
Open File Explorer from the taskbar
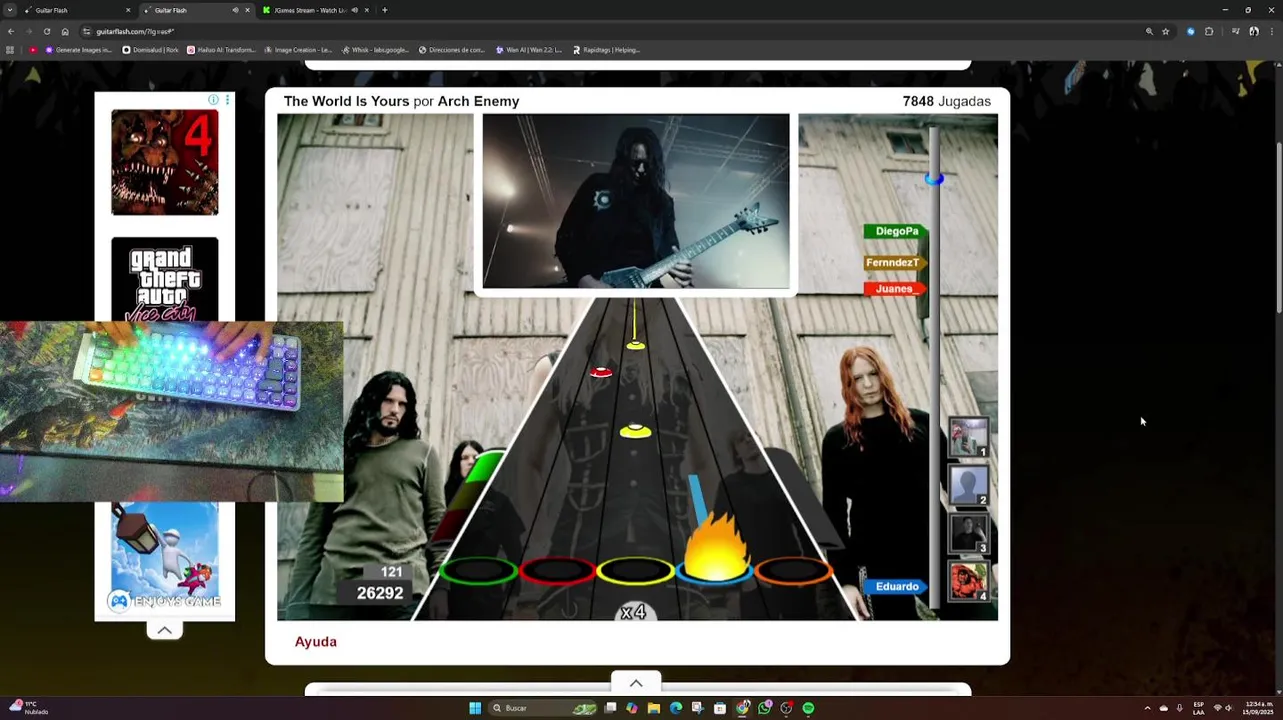pyautogui.click(x=654, y=708)
